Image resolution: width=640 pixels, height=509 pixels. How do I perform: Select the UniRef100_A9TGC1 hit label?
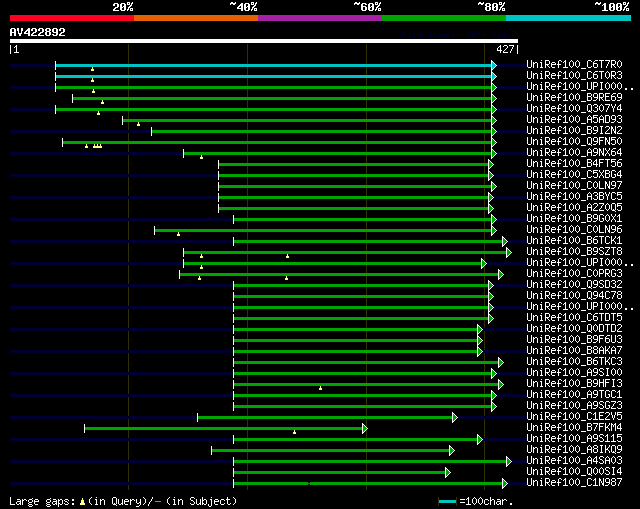574,395
